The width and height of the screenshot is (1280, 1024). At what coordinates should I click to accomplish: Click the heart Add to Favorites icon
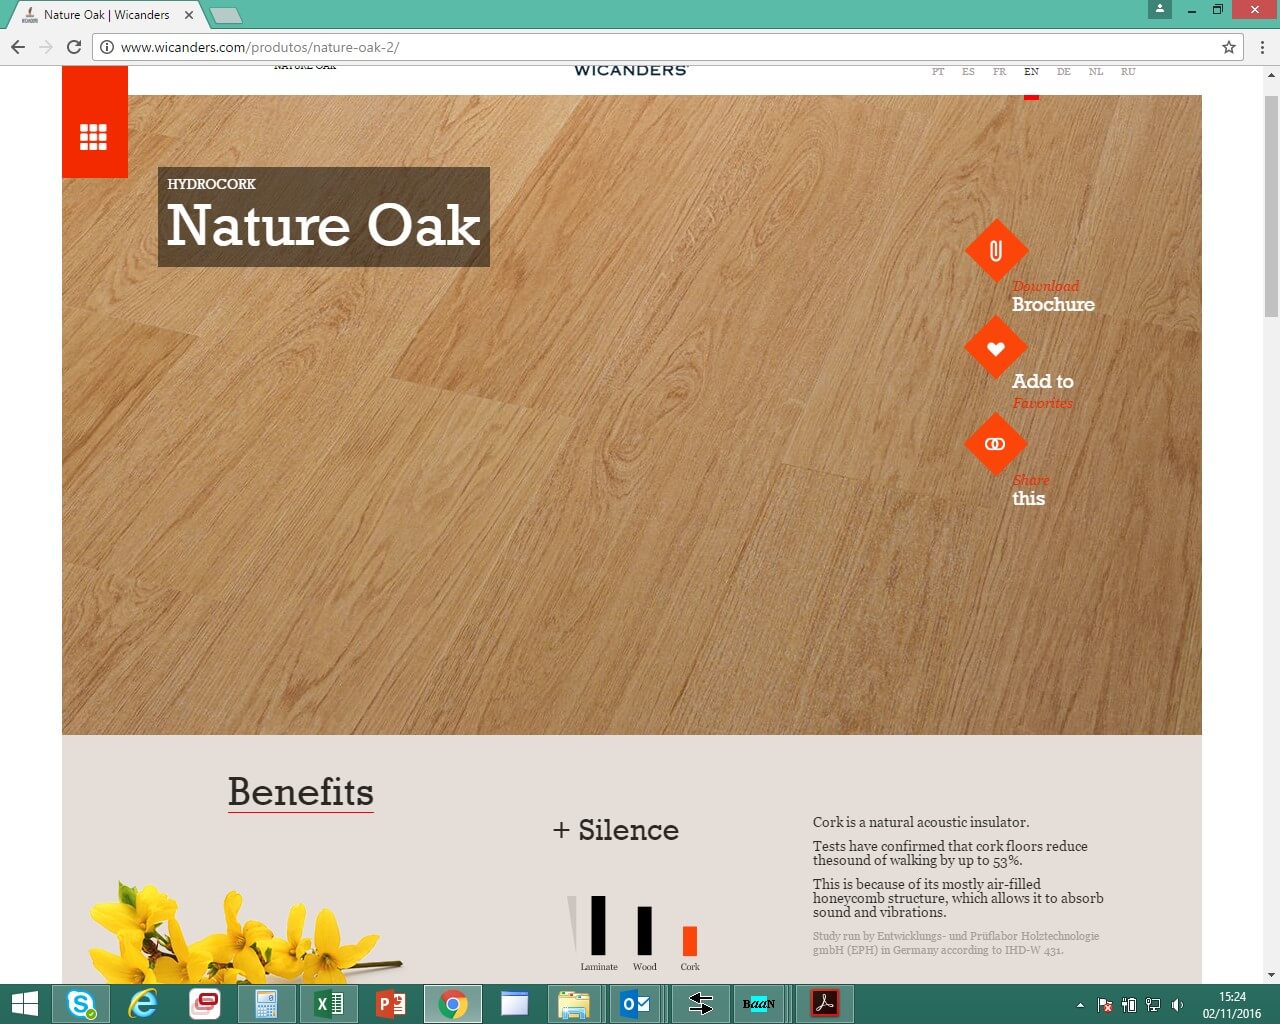pyautogui.click(x=996, y=348)
